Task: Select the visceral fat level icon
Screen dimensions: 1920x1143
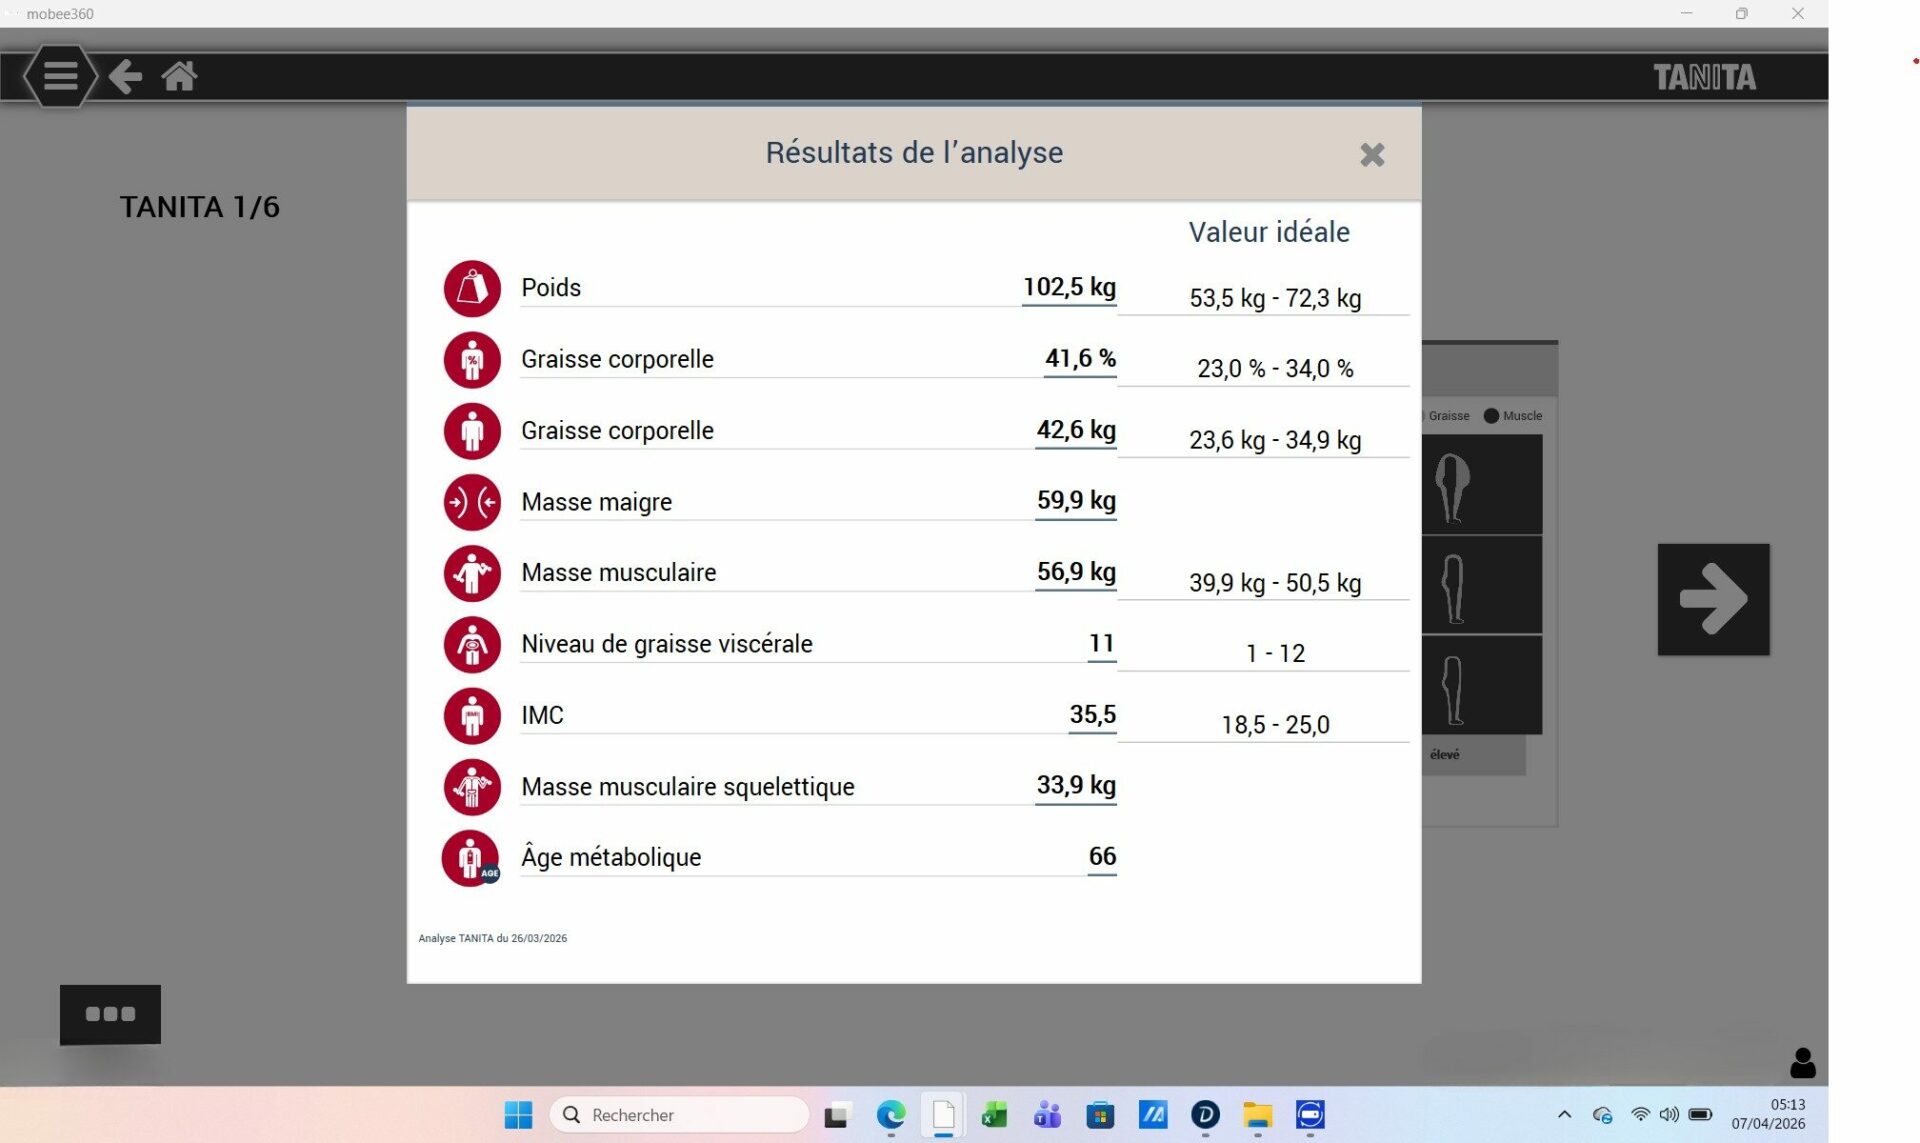Action: point(472,644)
